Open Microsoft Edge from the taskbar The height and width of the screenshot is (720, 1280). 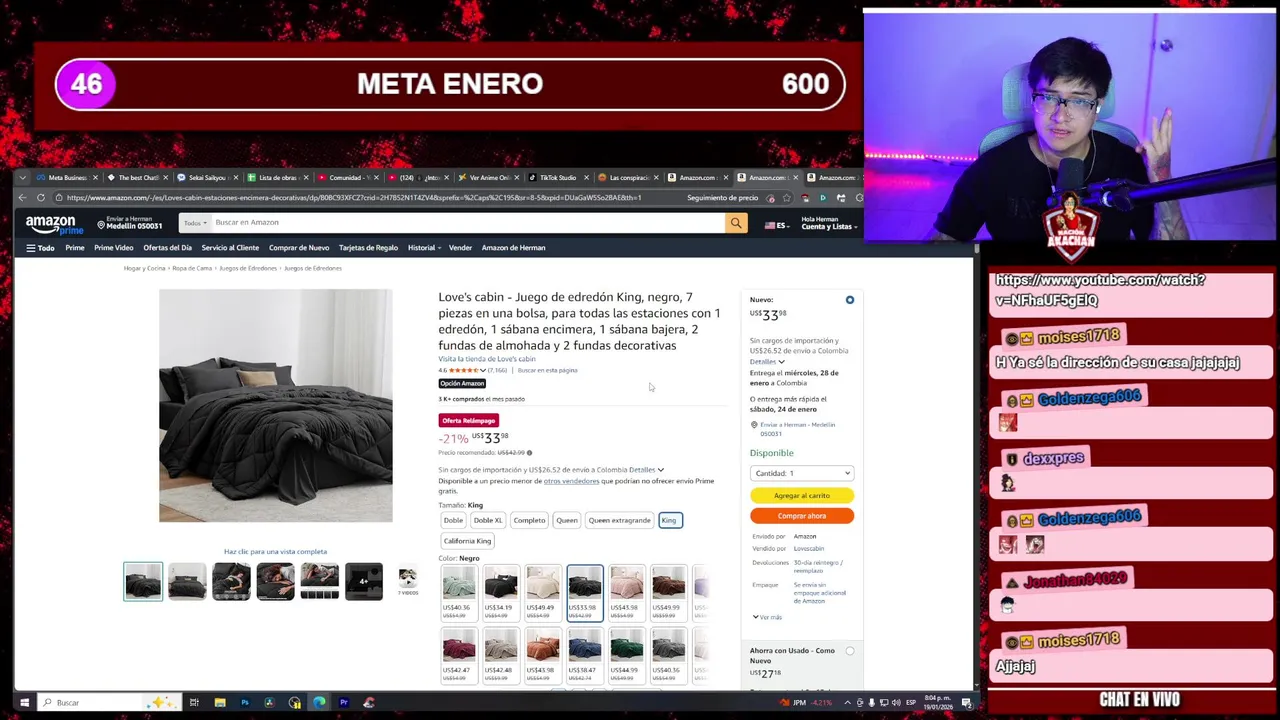(x=319, y=702)
